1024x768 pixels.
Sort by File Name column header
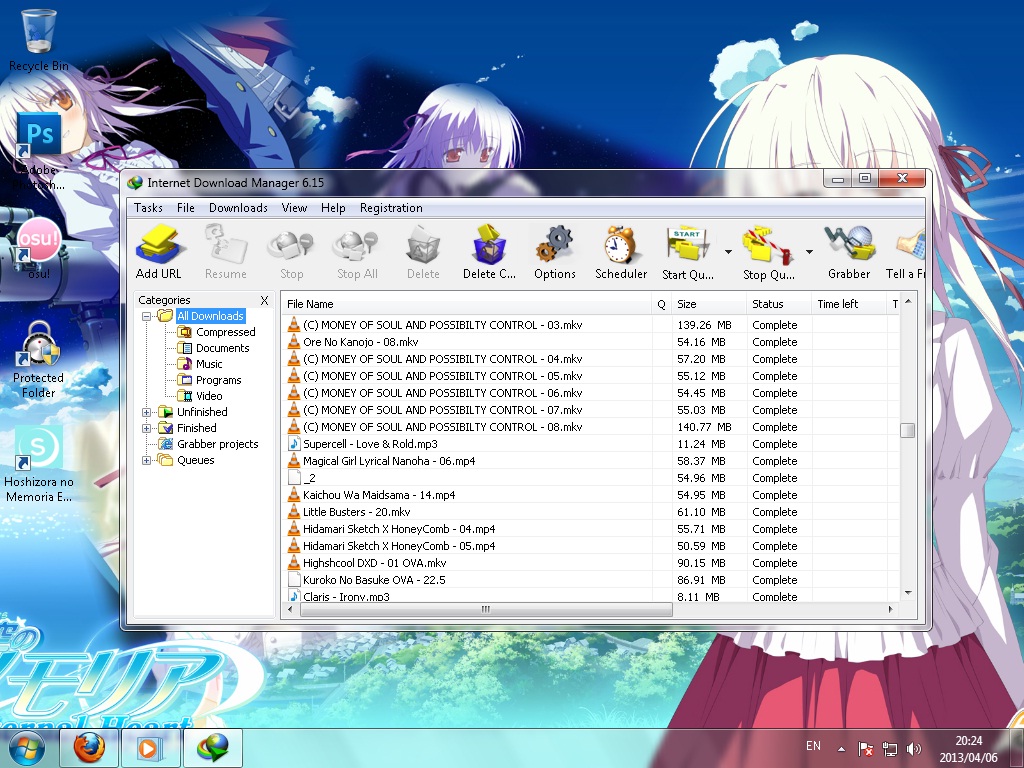pos(466,304)
